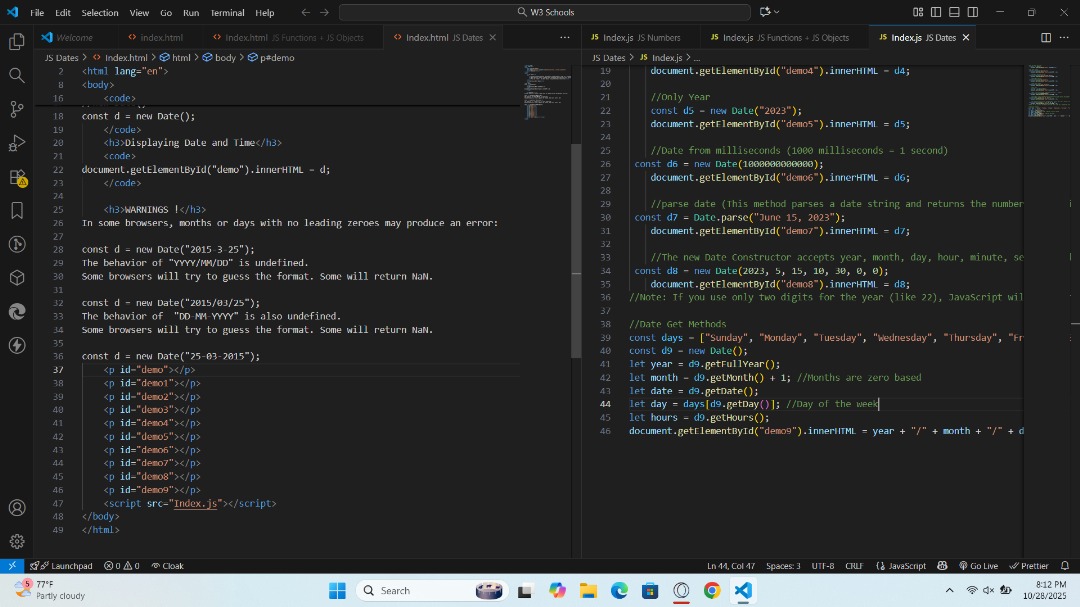Image resolution: width=1080 pixels, height=607 pixels.
Task: Show hidden system tray icons chevron
Action: click(949, 590)
